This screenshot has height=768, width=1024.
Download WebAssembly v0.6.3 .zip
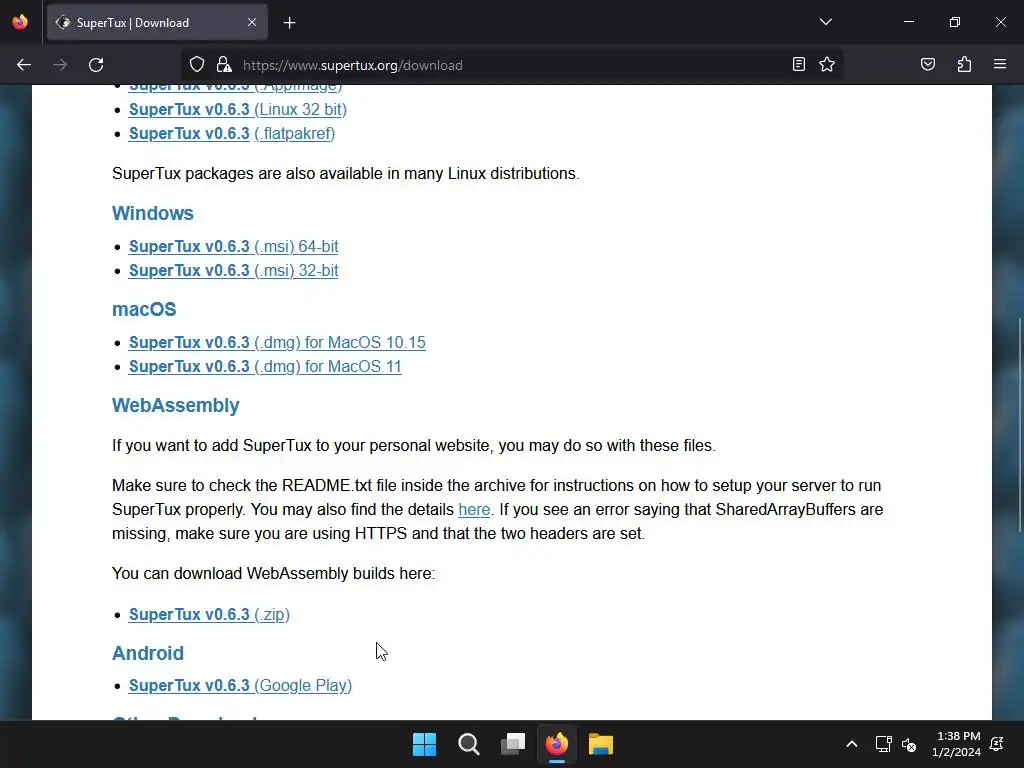tap(209, 615)
